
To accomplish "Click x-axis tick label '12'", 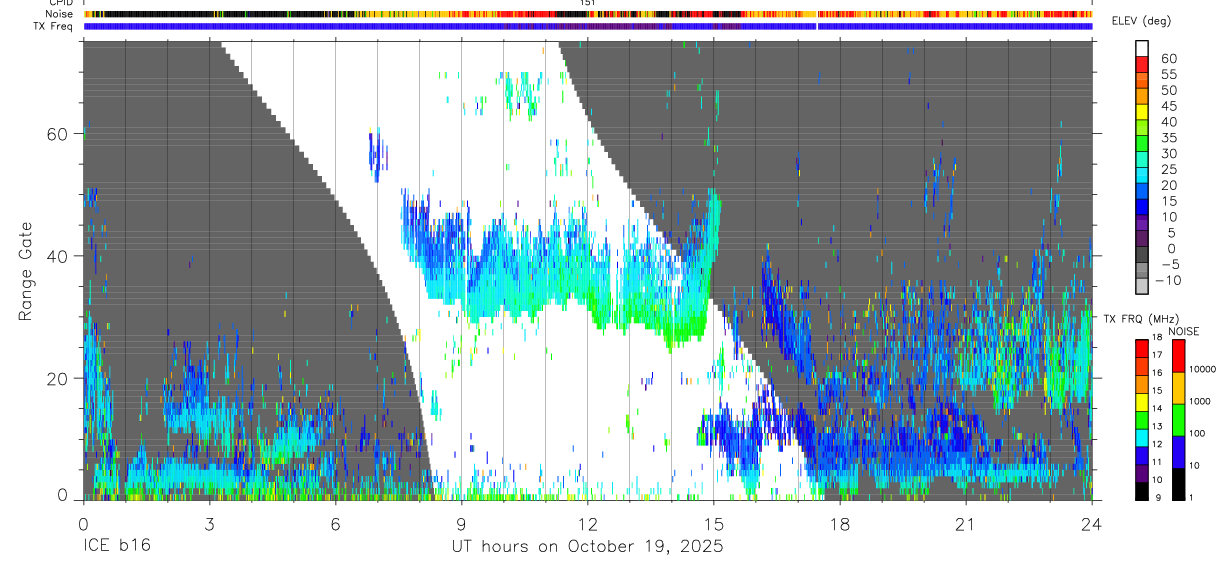I will (x=587, y=524).
